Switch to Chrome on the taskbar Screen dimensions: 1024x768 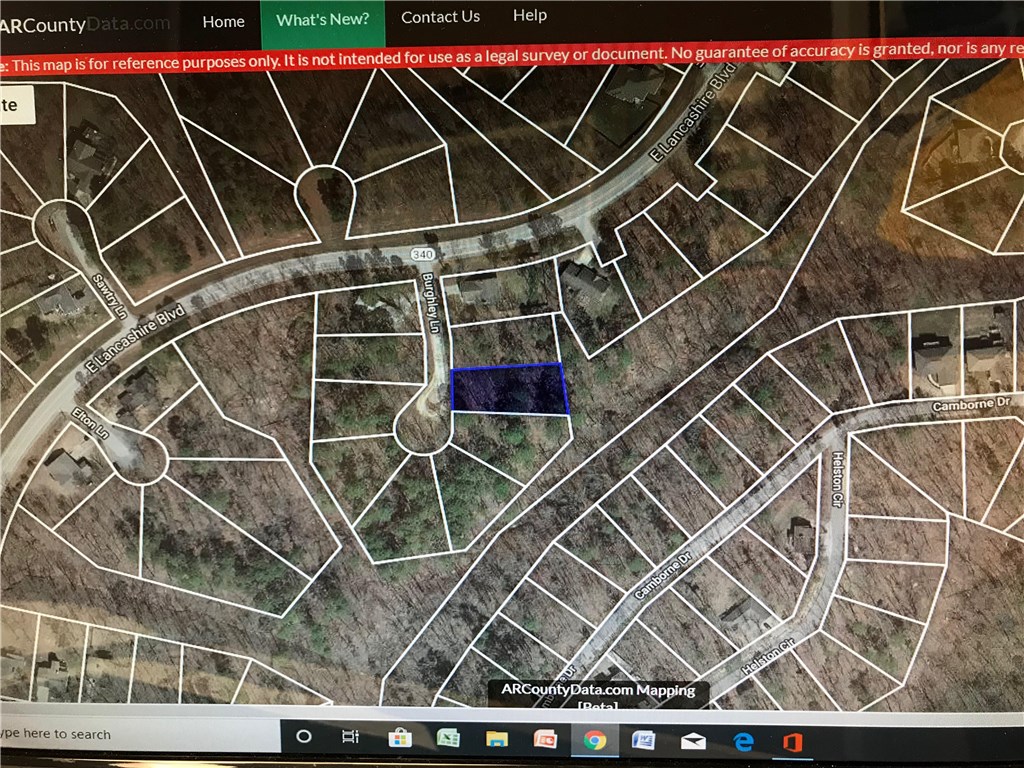594,741
